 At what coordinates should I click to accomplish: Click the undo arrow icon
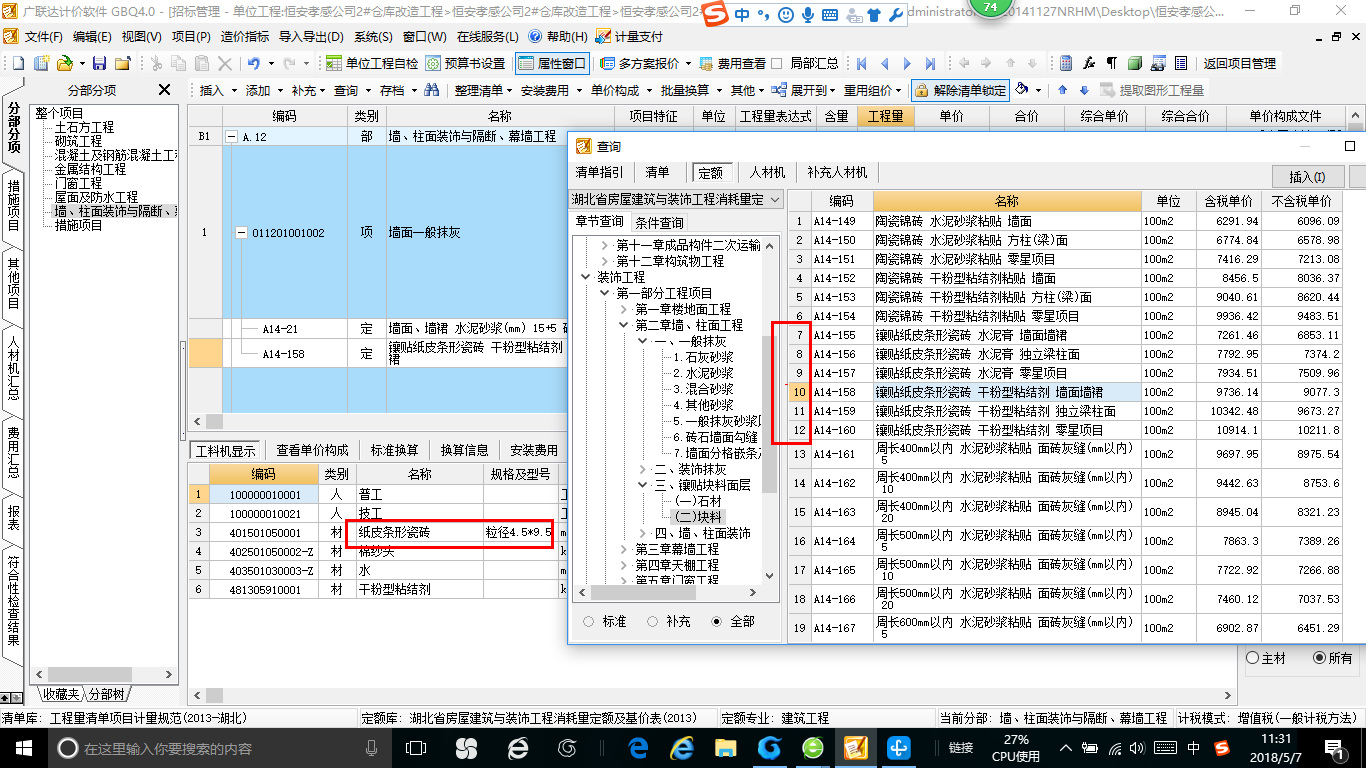pos(253,63)
